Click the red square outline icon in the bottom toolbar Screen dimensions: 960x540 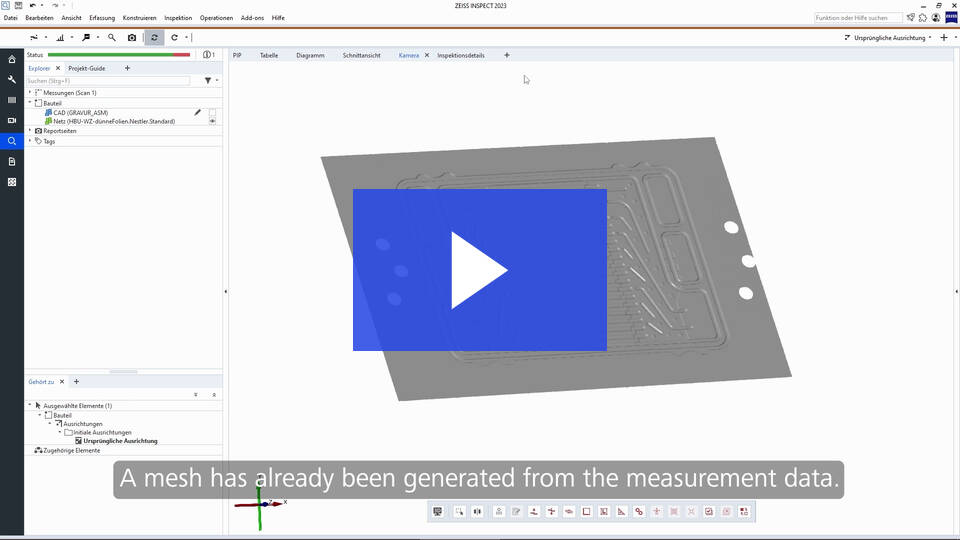tap(587, 512)
